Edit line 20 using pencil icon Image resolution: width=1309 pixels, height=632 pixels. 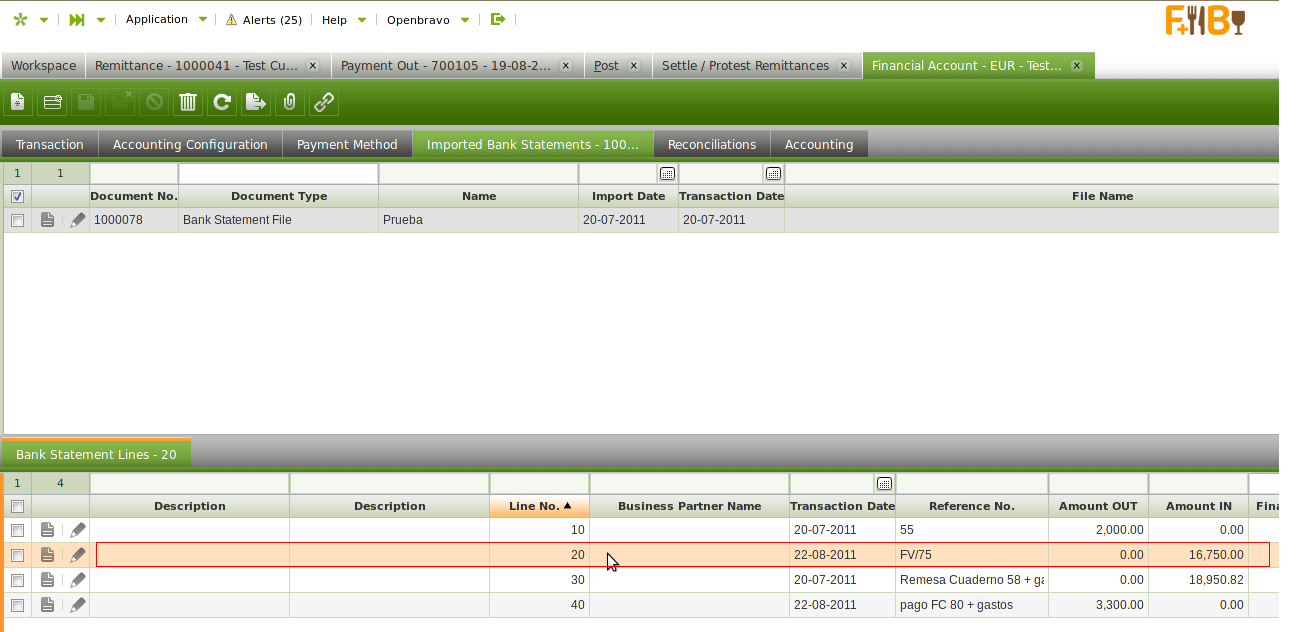point(77,555)
